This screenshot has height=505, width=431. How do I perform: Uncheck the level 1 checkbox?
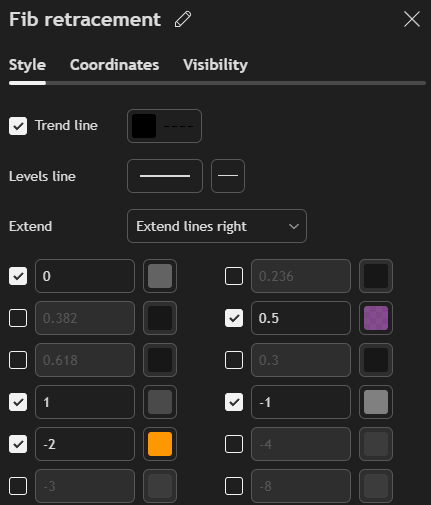click(x=18, y=402)
